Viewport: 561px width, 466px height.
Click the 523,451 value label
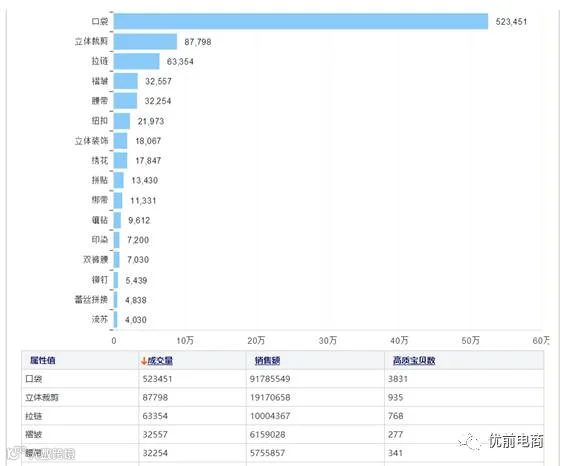point(511,22)
